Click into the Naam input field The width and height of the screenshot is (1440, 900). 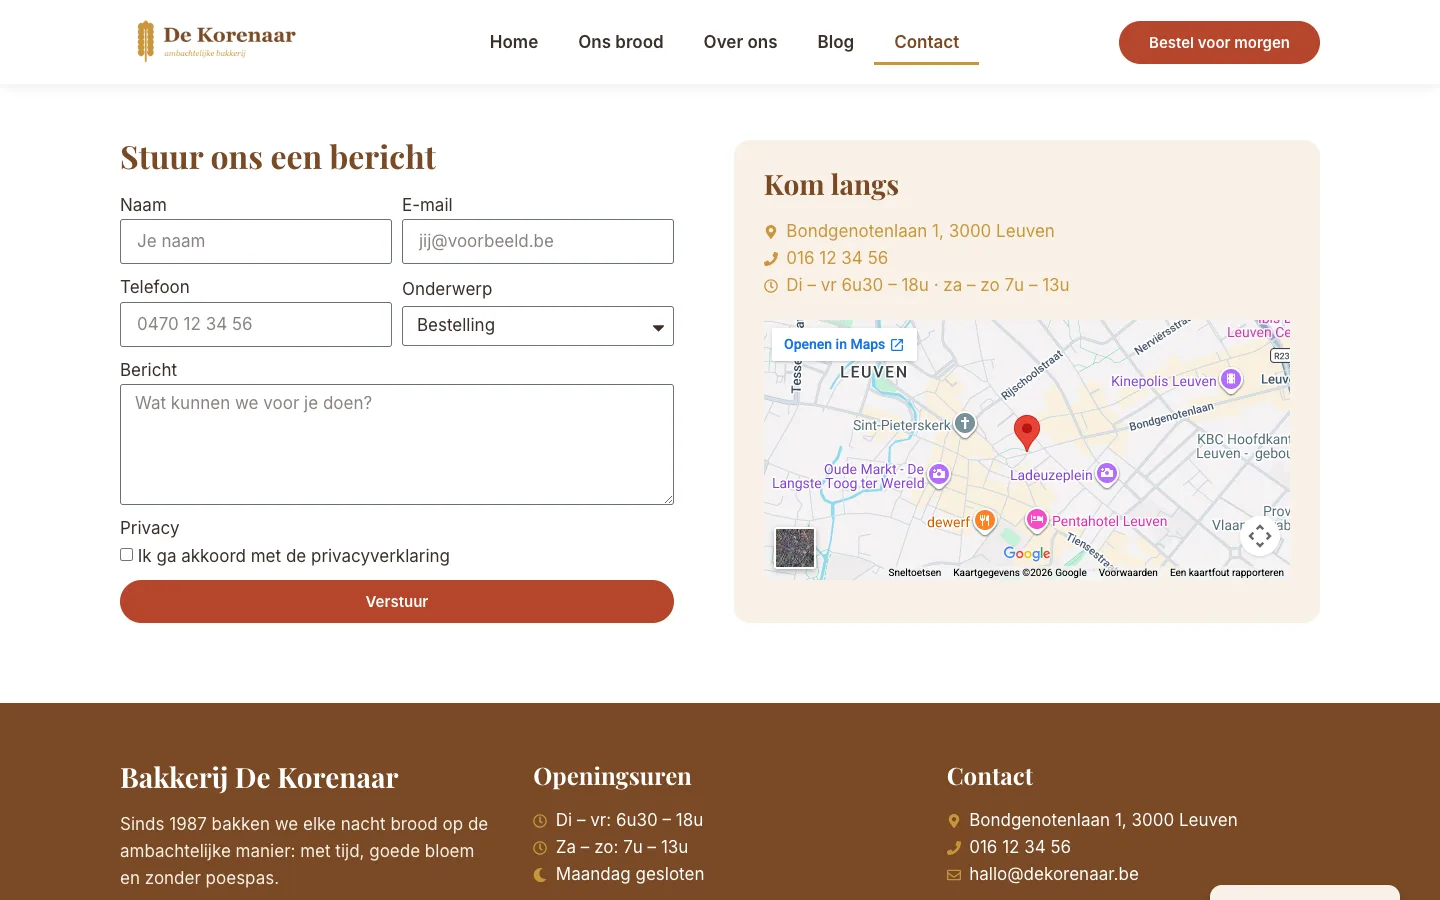pos(256,241)
